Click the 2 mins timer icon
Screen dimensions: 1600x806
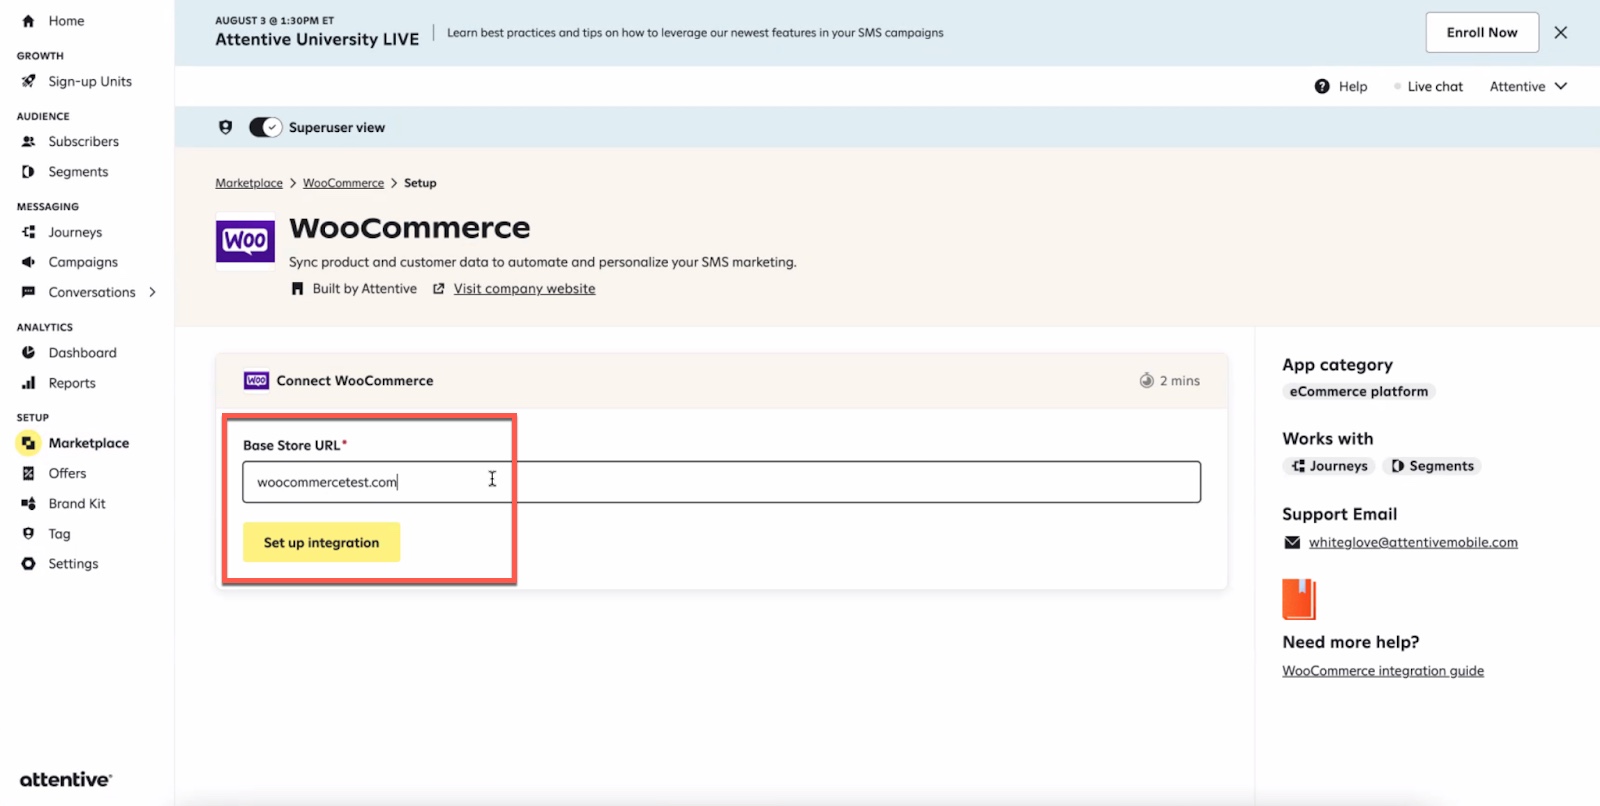tap(1147, 381)
